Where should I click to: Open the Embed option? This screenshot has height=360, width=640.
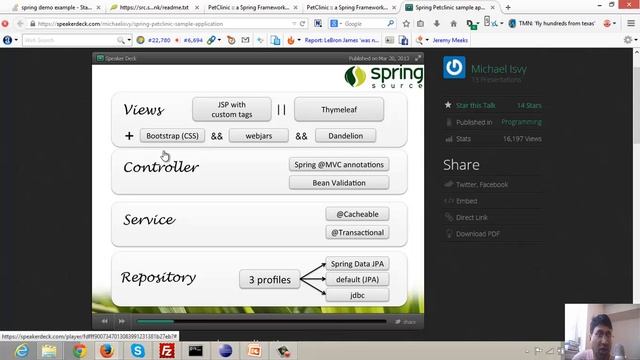(467, 201)
